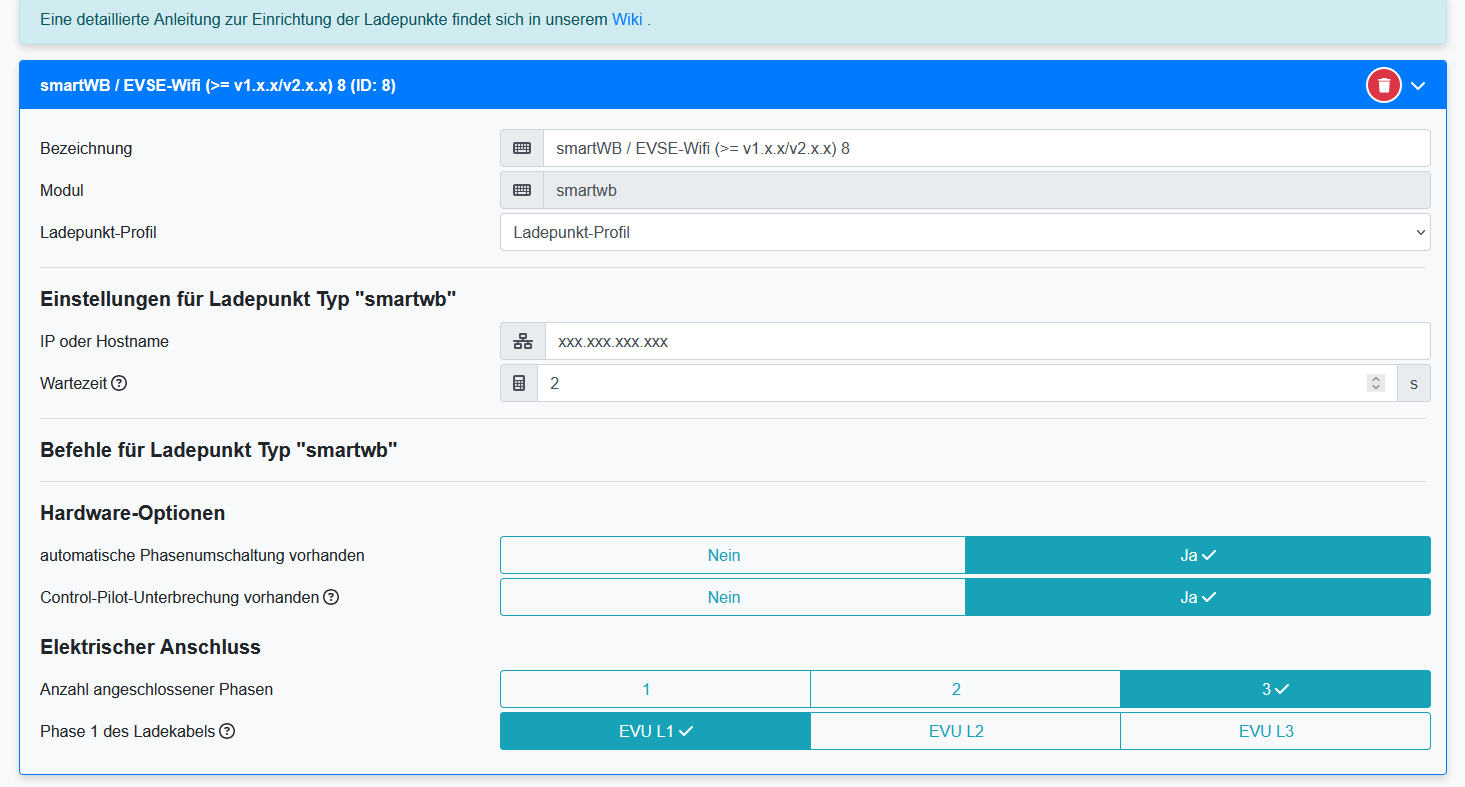1465x787 pixels.
Task: Click the Elektrischer Anschluss heading
Action: [x=150, y=647]
